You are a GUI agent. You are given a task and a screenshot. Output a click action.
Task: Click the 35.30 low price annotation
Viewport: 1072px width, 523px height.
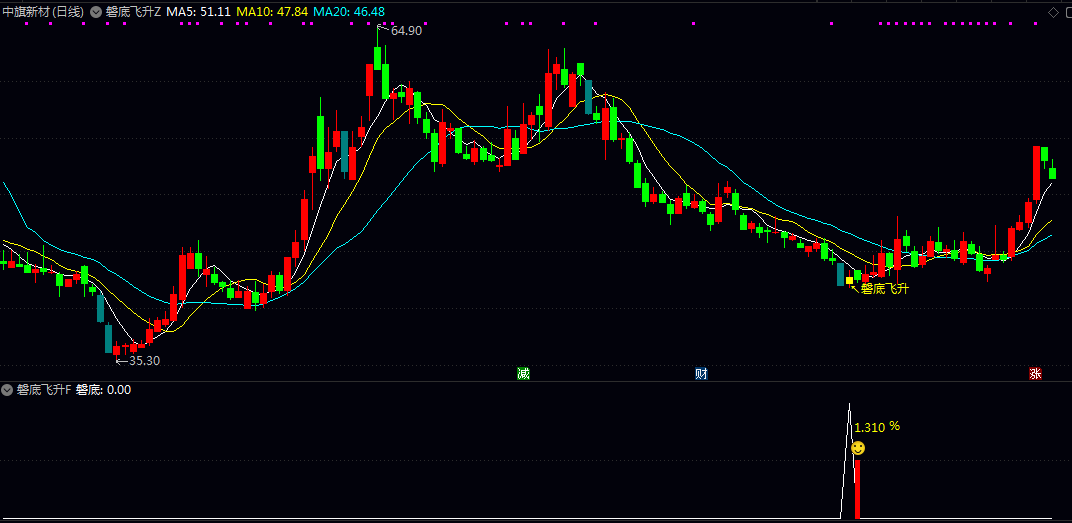click(144, 361)
